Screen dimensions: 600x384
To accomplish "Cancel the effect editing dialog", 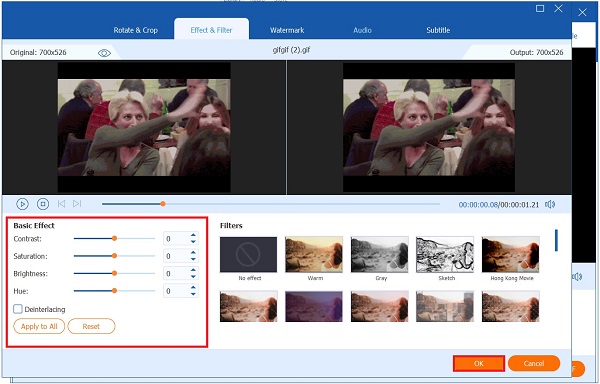I will tap(534, 363).
